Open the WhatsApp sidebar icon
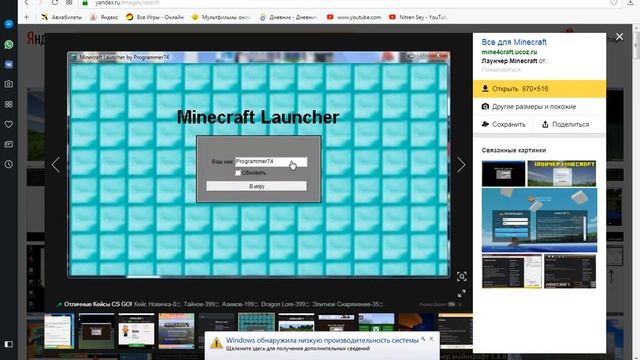This screenshot has width=640, height=360. coord(9,44)
